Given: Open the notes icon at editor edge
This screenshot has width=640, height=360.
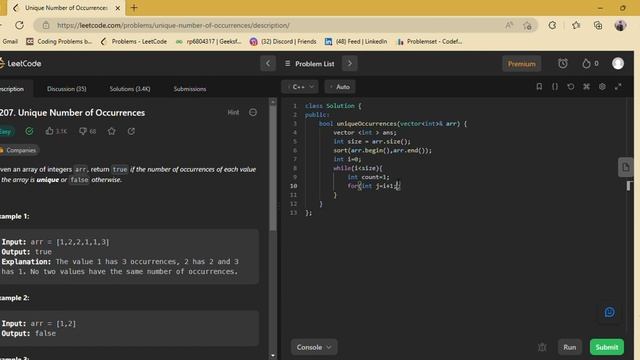Looking at the screenshot, I should (626, 167).
